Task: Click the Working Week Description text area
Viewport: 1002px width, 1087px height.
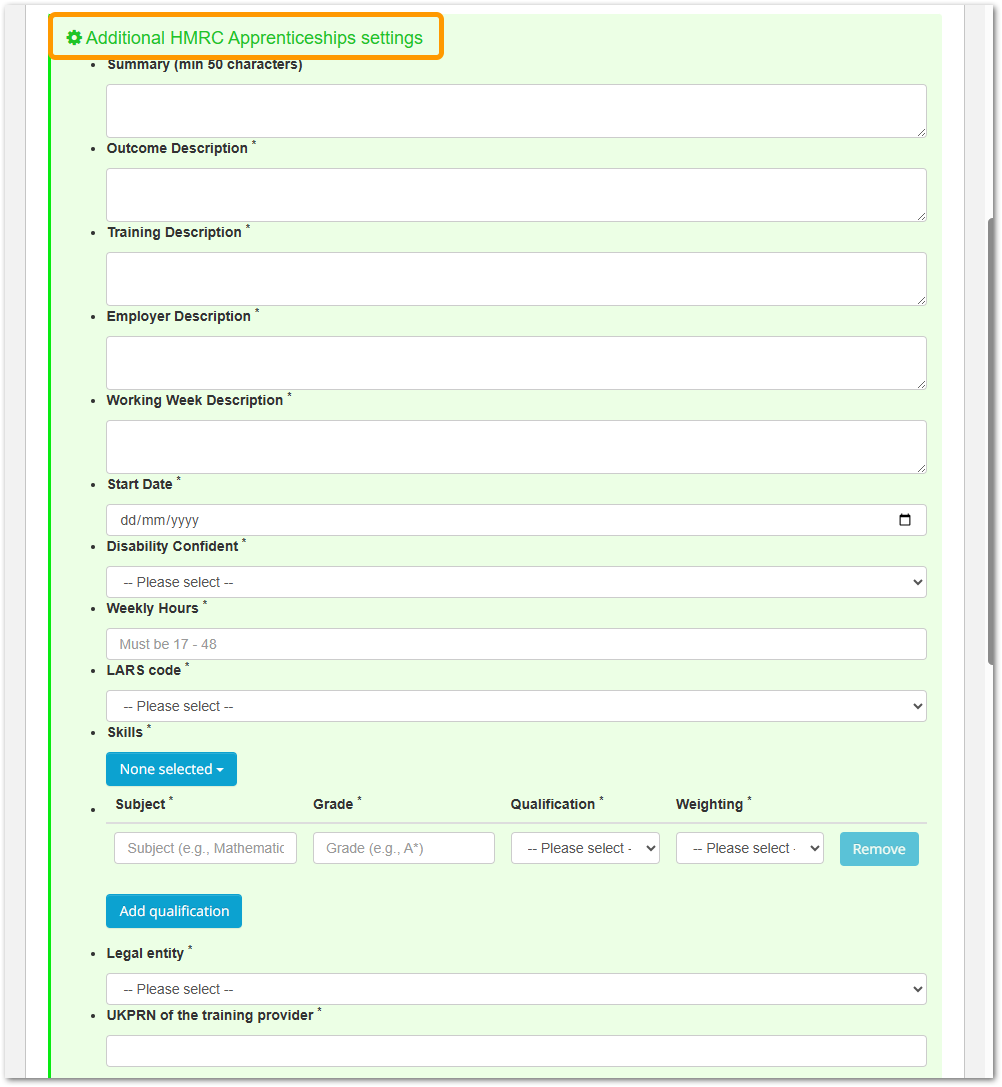Action: (516, 446)
